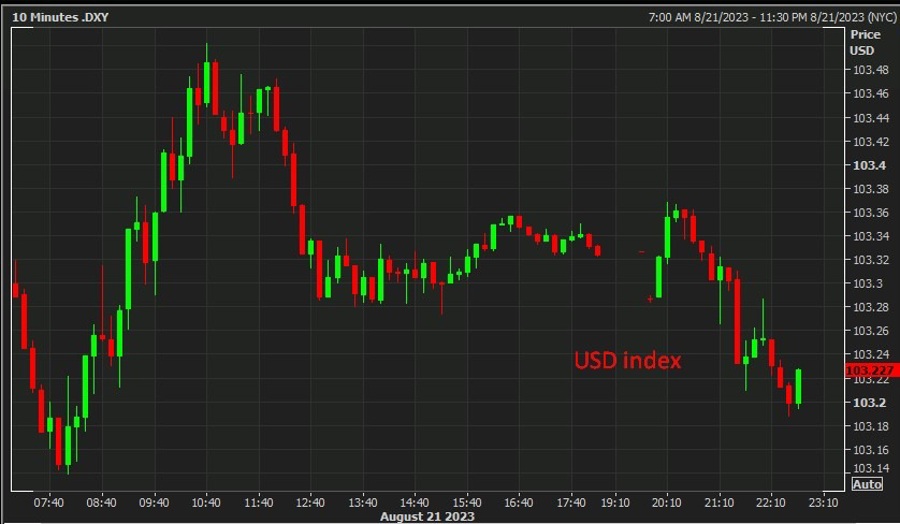Viewport: 900px width, 524px height.
Task: Click the 103.28 price axis label
Action: tap(870, 307)
